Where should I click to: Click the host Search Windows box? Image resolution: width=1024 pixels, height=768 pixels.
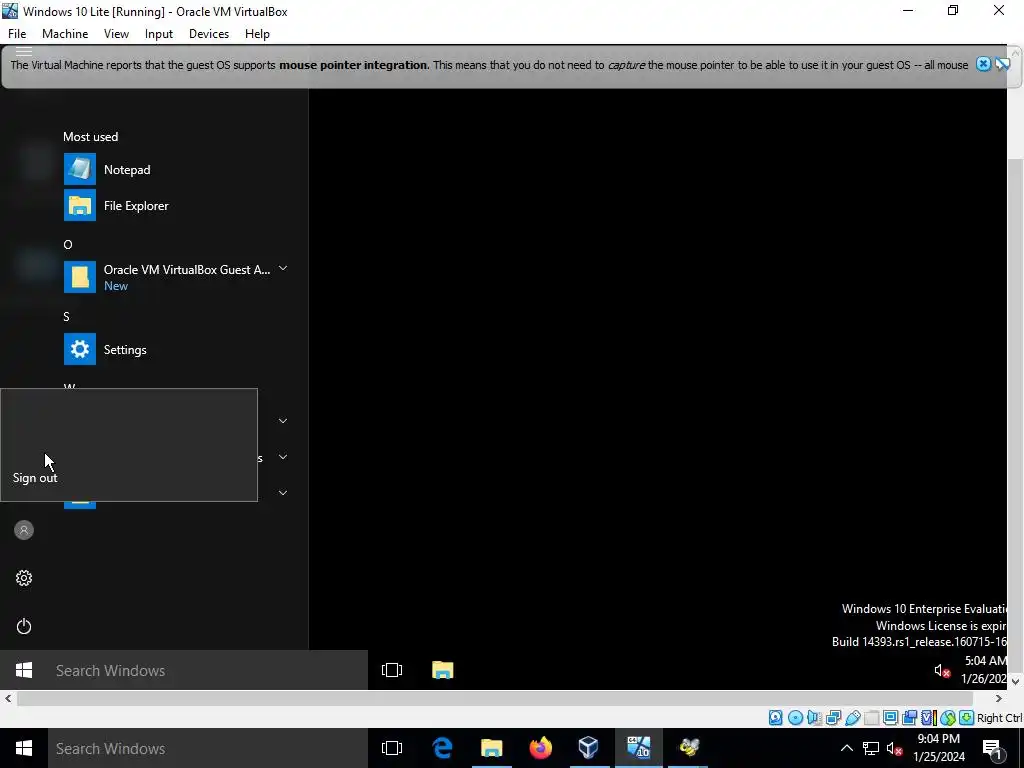[208, 748]
